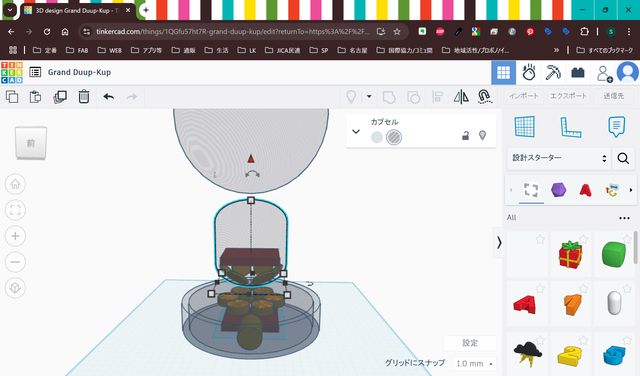640x376 pixels.
Task: Select the red letter A category
Action: 585,190
